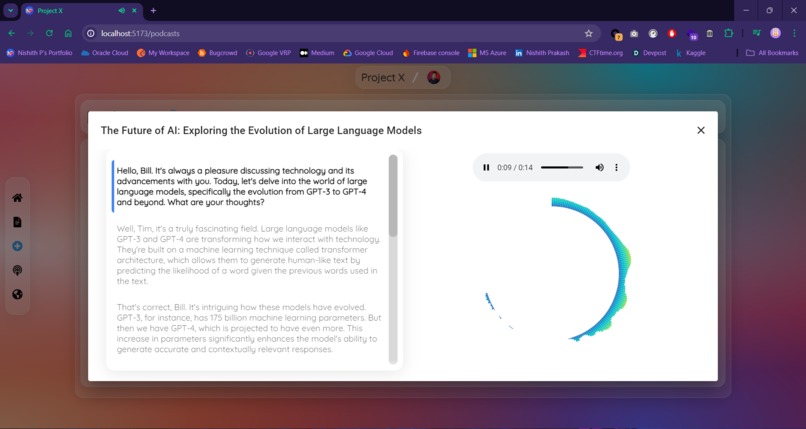Open the Kaggle bookmark
The width and height of the screenshot is (806, 429).
(x=690, y=53)
